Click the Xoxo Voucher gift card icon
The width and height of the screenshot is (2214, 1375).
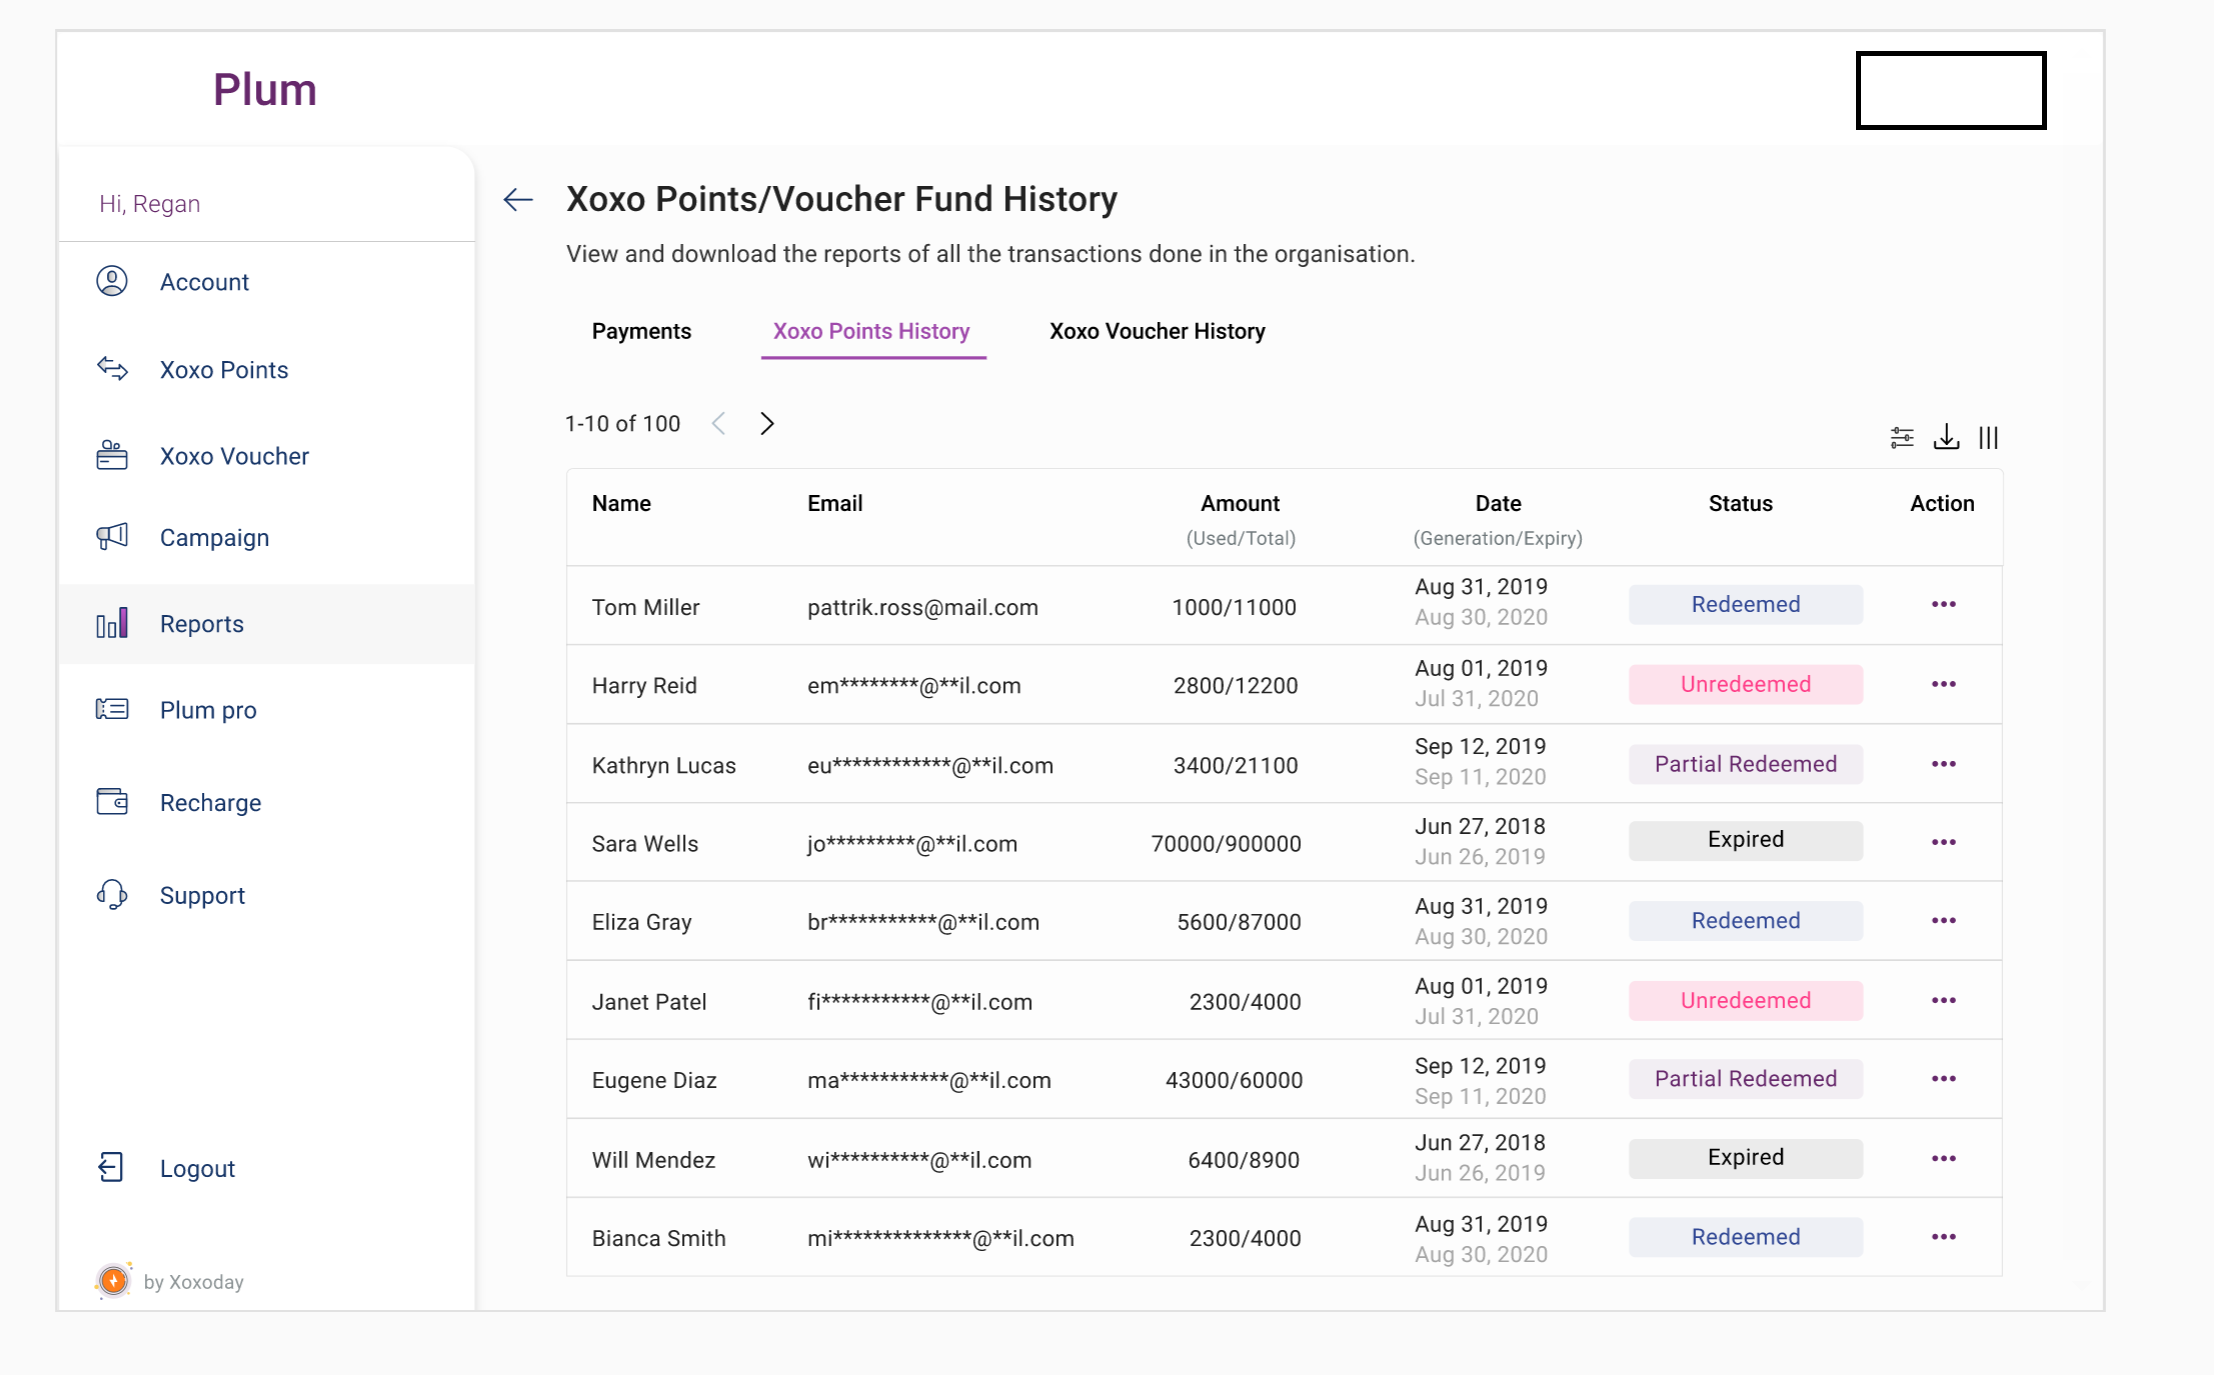[112, 456]
